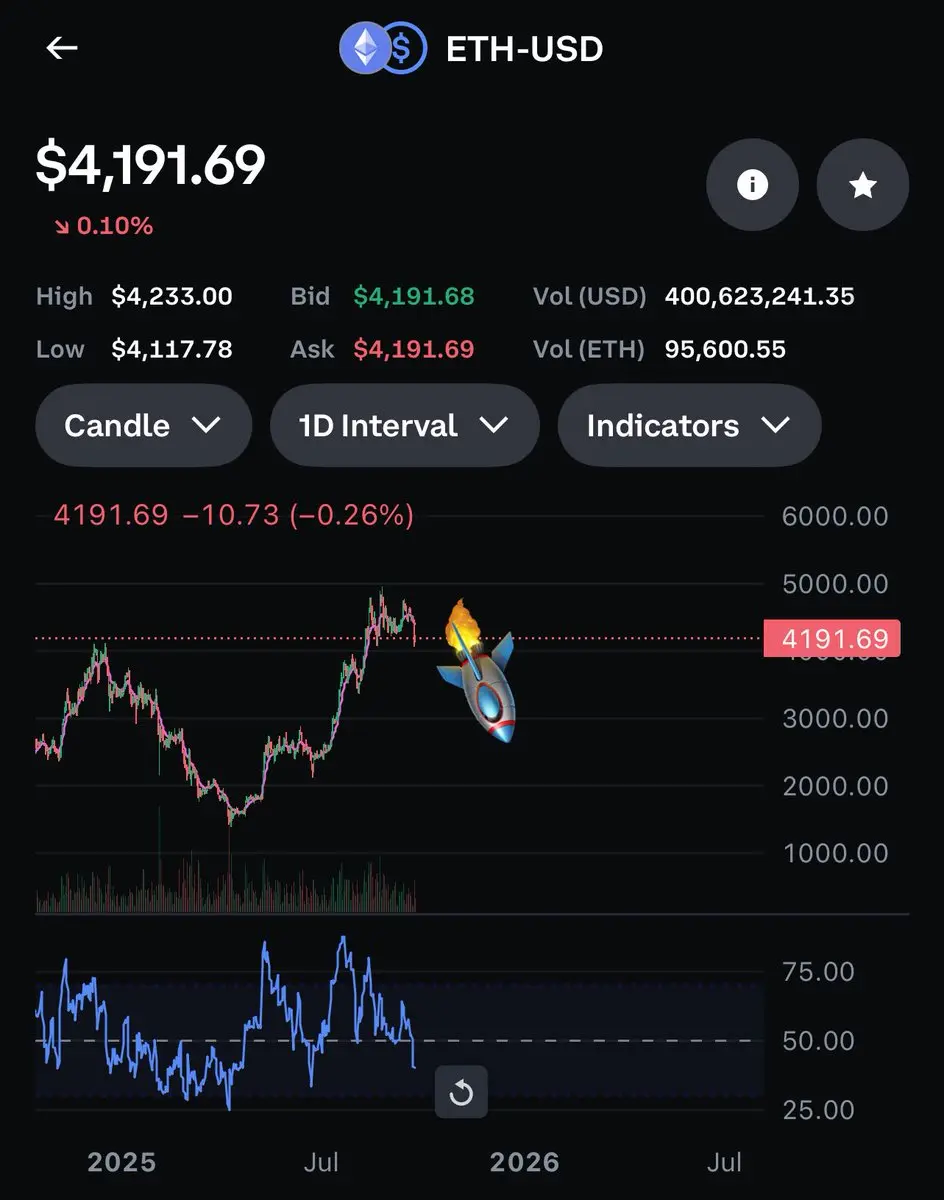Image resolution: width=944 pixels, height=1200 pixels.
Task: Open the info circle icon
Action: pos(752,185)
